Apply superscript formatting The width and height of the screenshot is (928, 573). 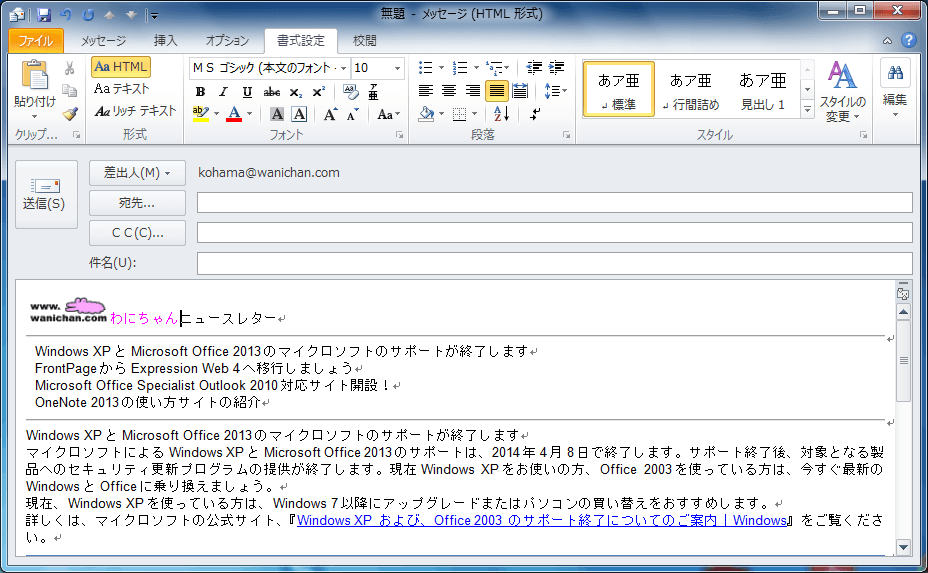click(318, 92)
